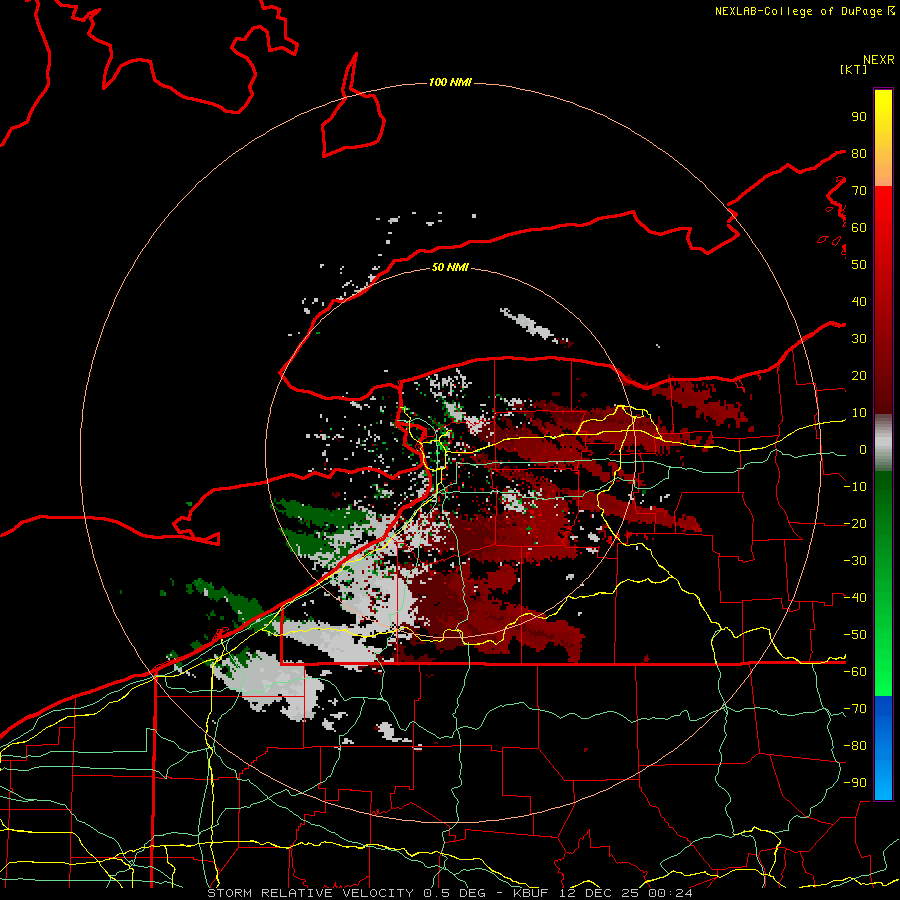This screenshot has width=900, height=900.
Task: Click the -40 value on velocity scale
Action: (x=855, y=598)
